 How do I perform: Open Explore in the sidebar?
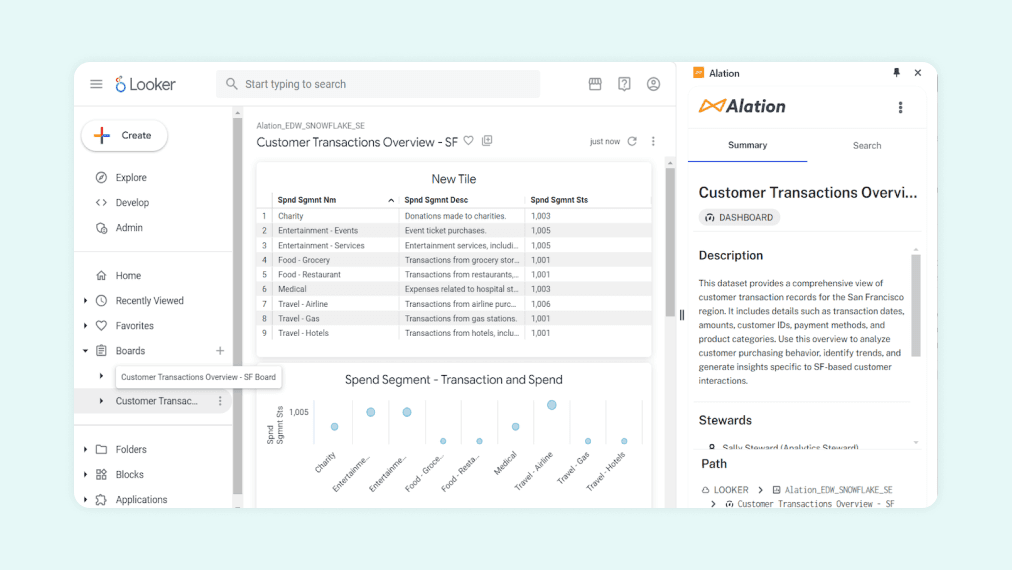coord(131,178)
